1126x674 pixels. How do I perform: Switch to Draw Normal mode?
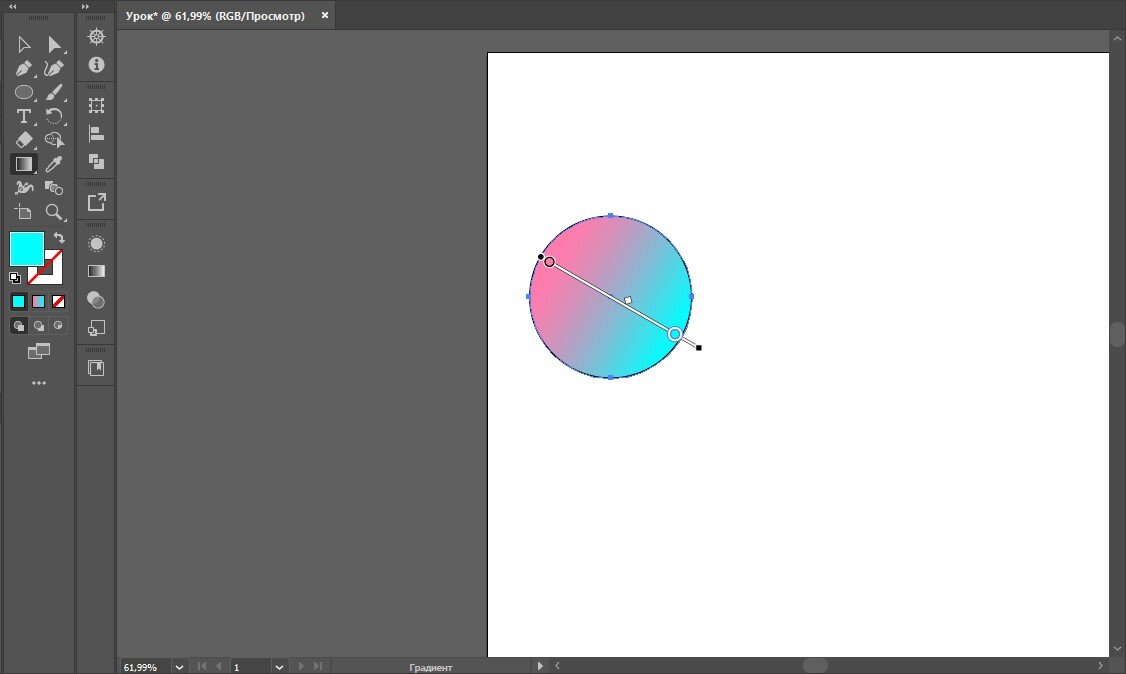19,326
